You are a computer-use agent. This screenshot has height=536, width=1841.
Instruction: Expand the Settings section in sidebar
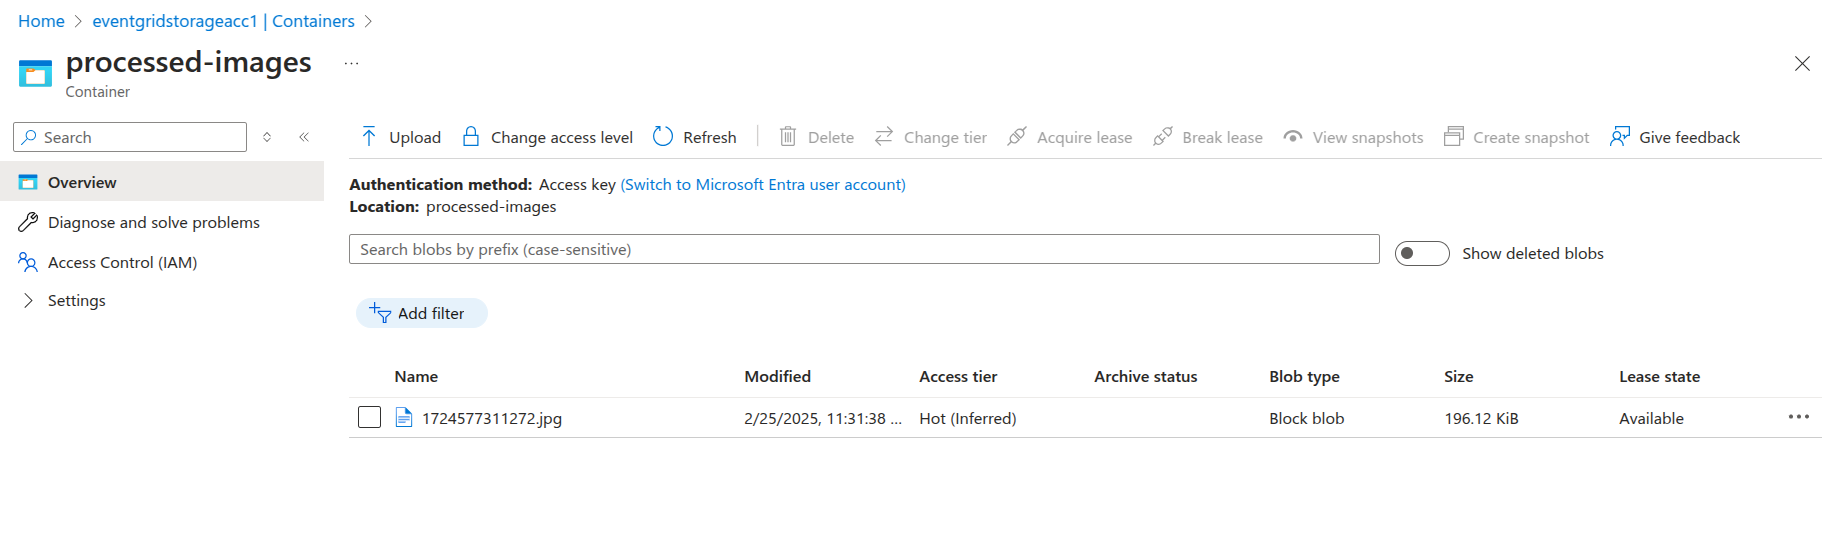click(x=28, y=300)
